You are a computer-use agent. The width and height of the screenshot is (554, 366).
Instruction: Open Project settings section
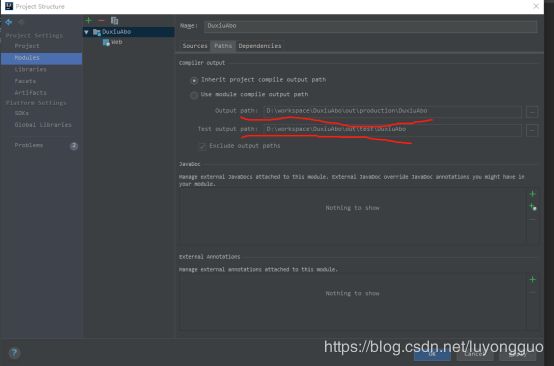coord(27,46)
